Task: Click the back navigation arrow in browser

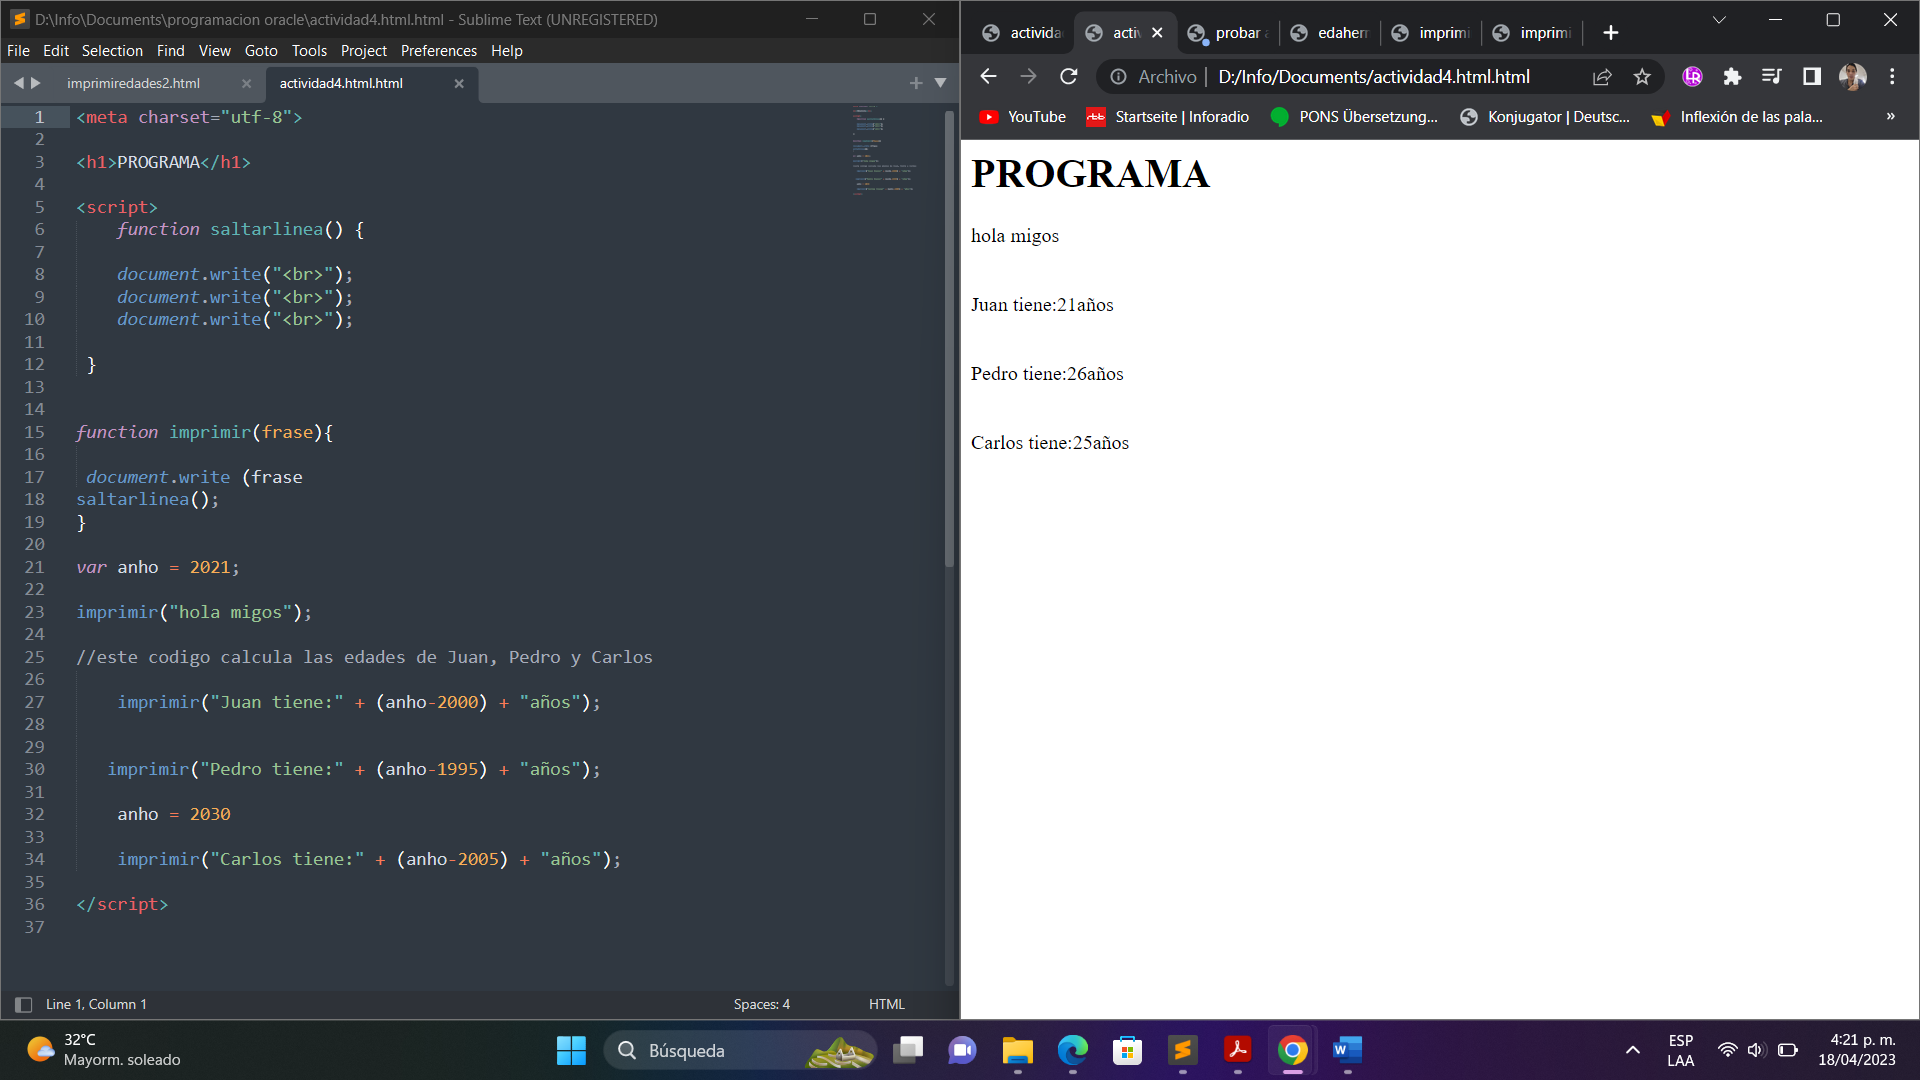Action: click(x=988, y=76)
